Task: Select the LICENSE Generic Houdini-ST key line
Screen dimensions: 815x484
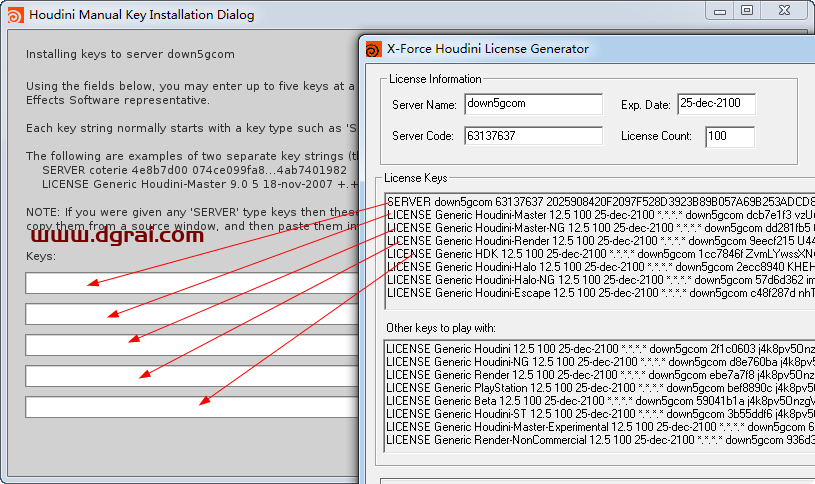Action: 600,414
